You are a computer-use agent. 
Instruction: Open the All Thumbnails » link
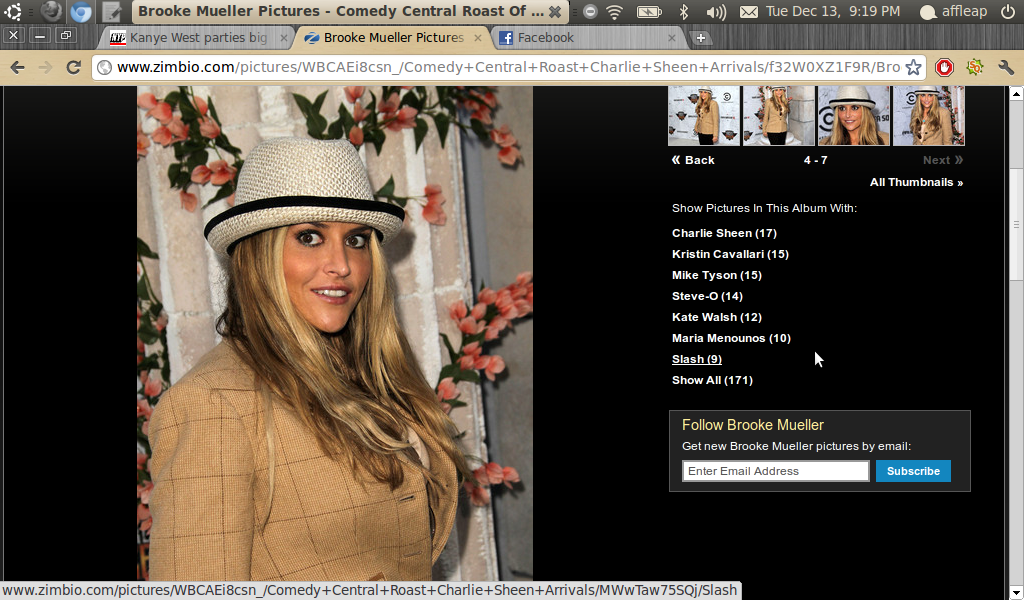(916, 182)
